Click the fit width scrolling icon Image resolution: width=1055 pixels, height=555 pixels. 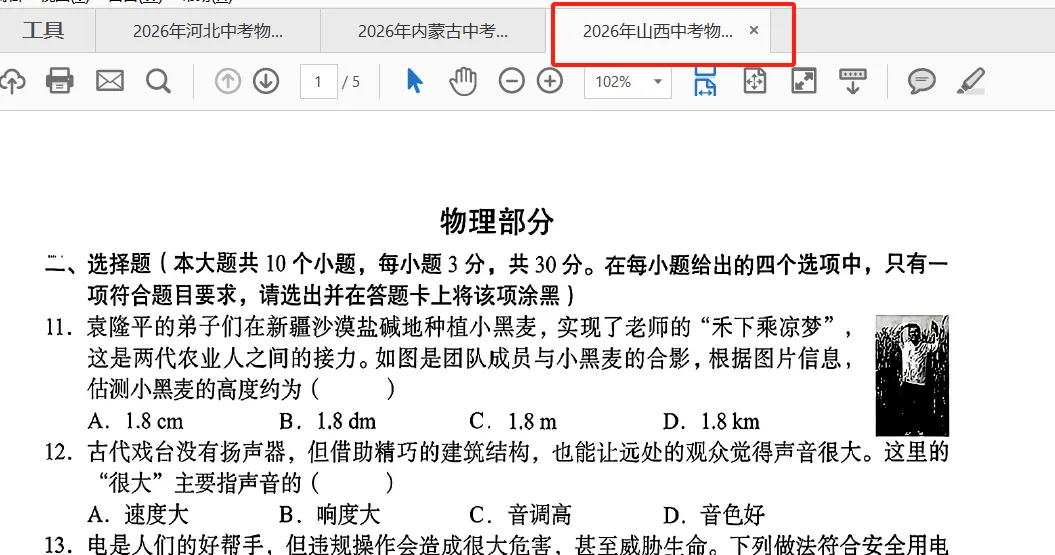pyautogui.click(x=705, y=81)
